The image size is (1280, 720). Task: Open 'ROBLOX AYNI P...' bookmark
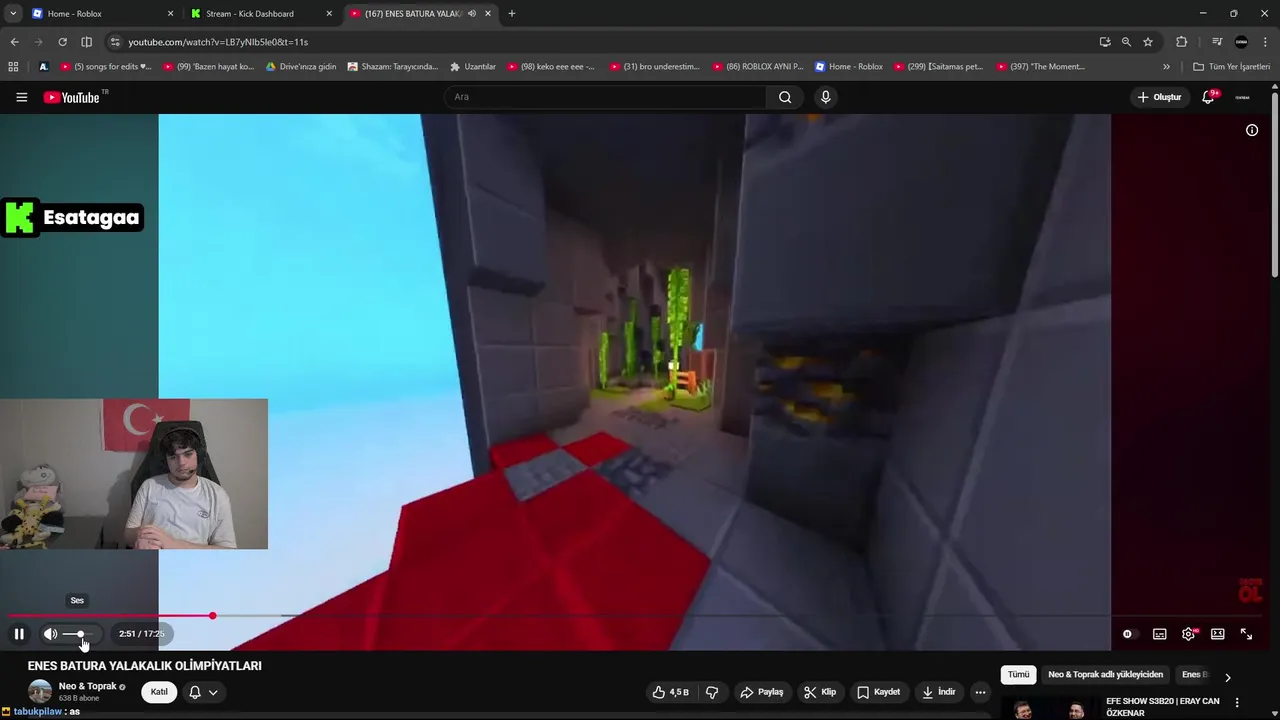click(x=757, y=67)
